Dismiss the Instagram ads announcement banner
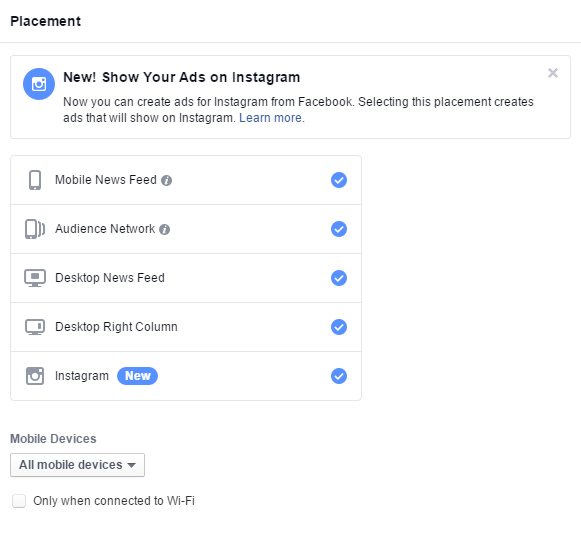 tap(553, 73)
